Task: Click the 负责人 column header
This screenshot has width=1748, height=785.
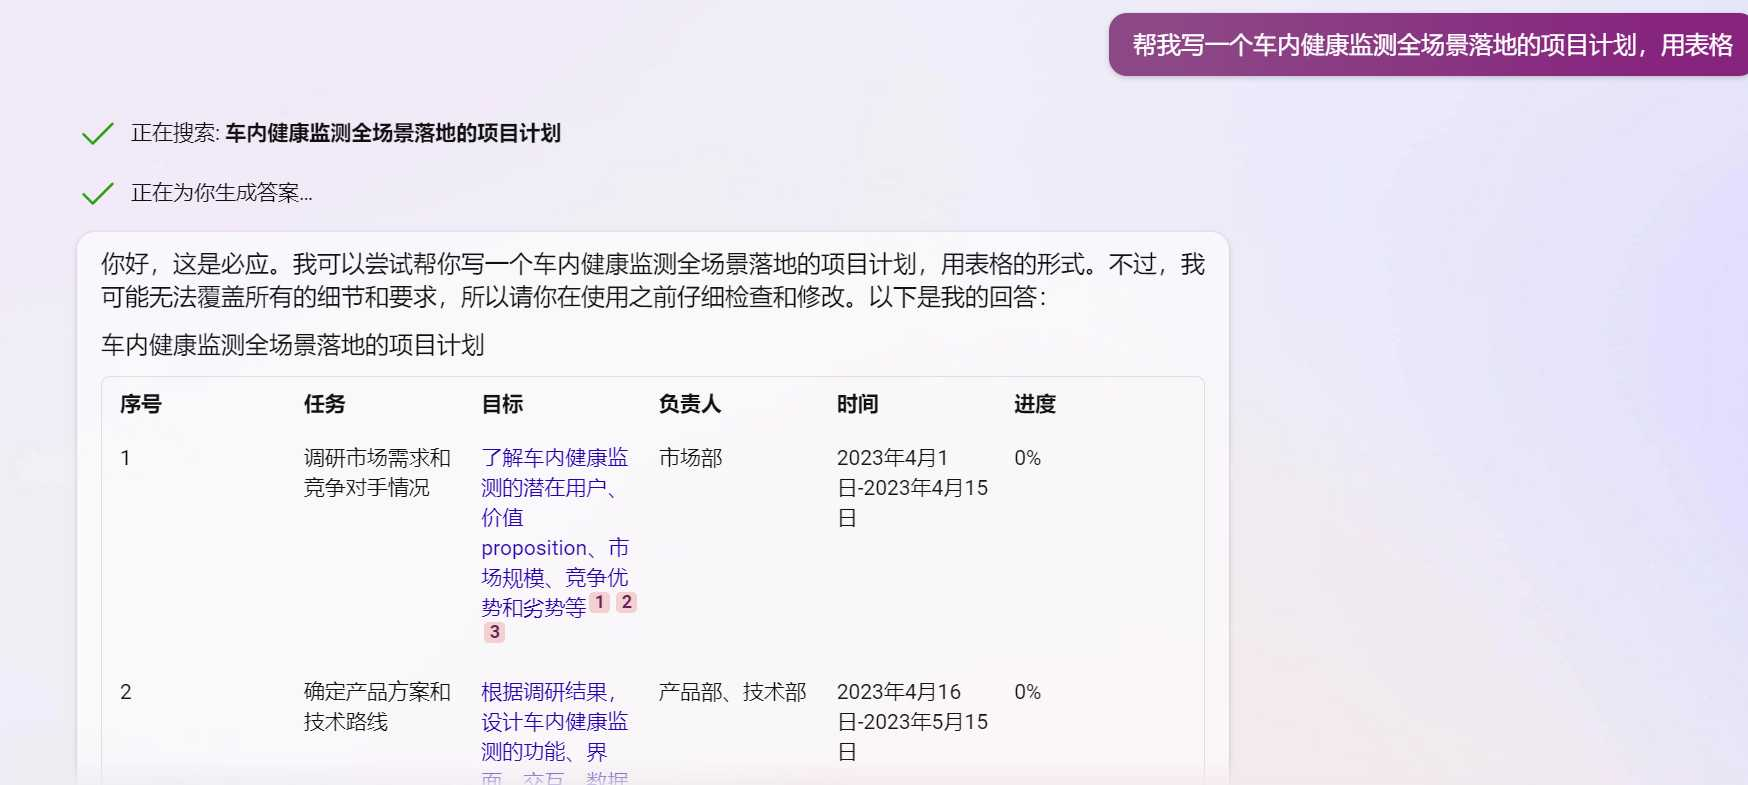Action: point(690,404)
